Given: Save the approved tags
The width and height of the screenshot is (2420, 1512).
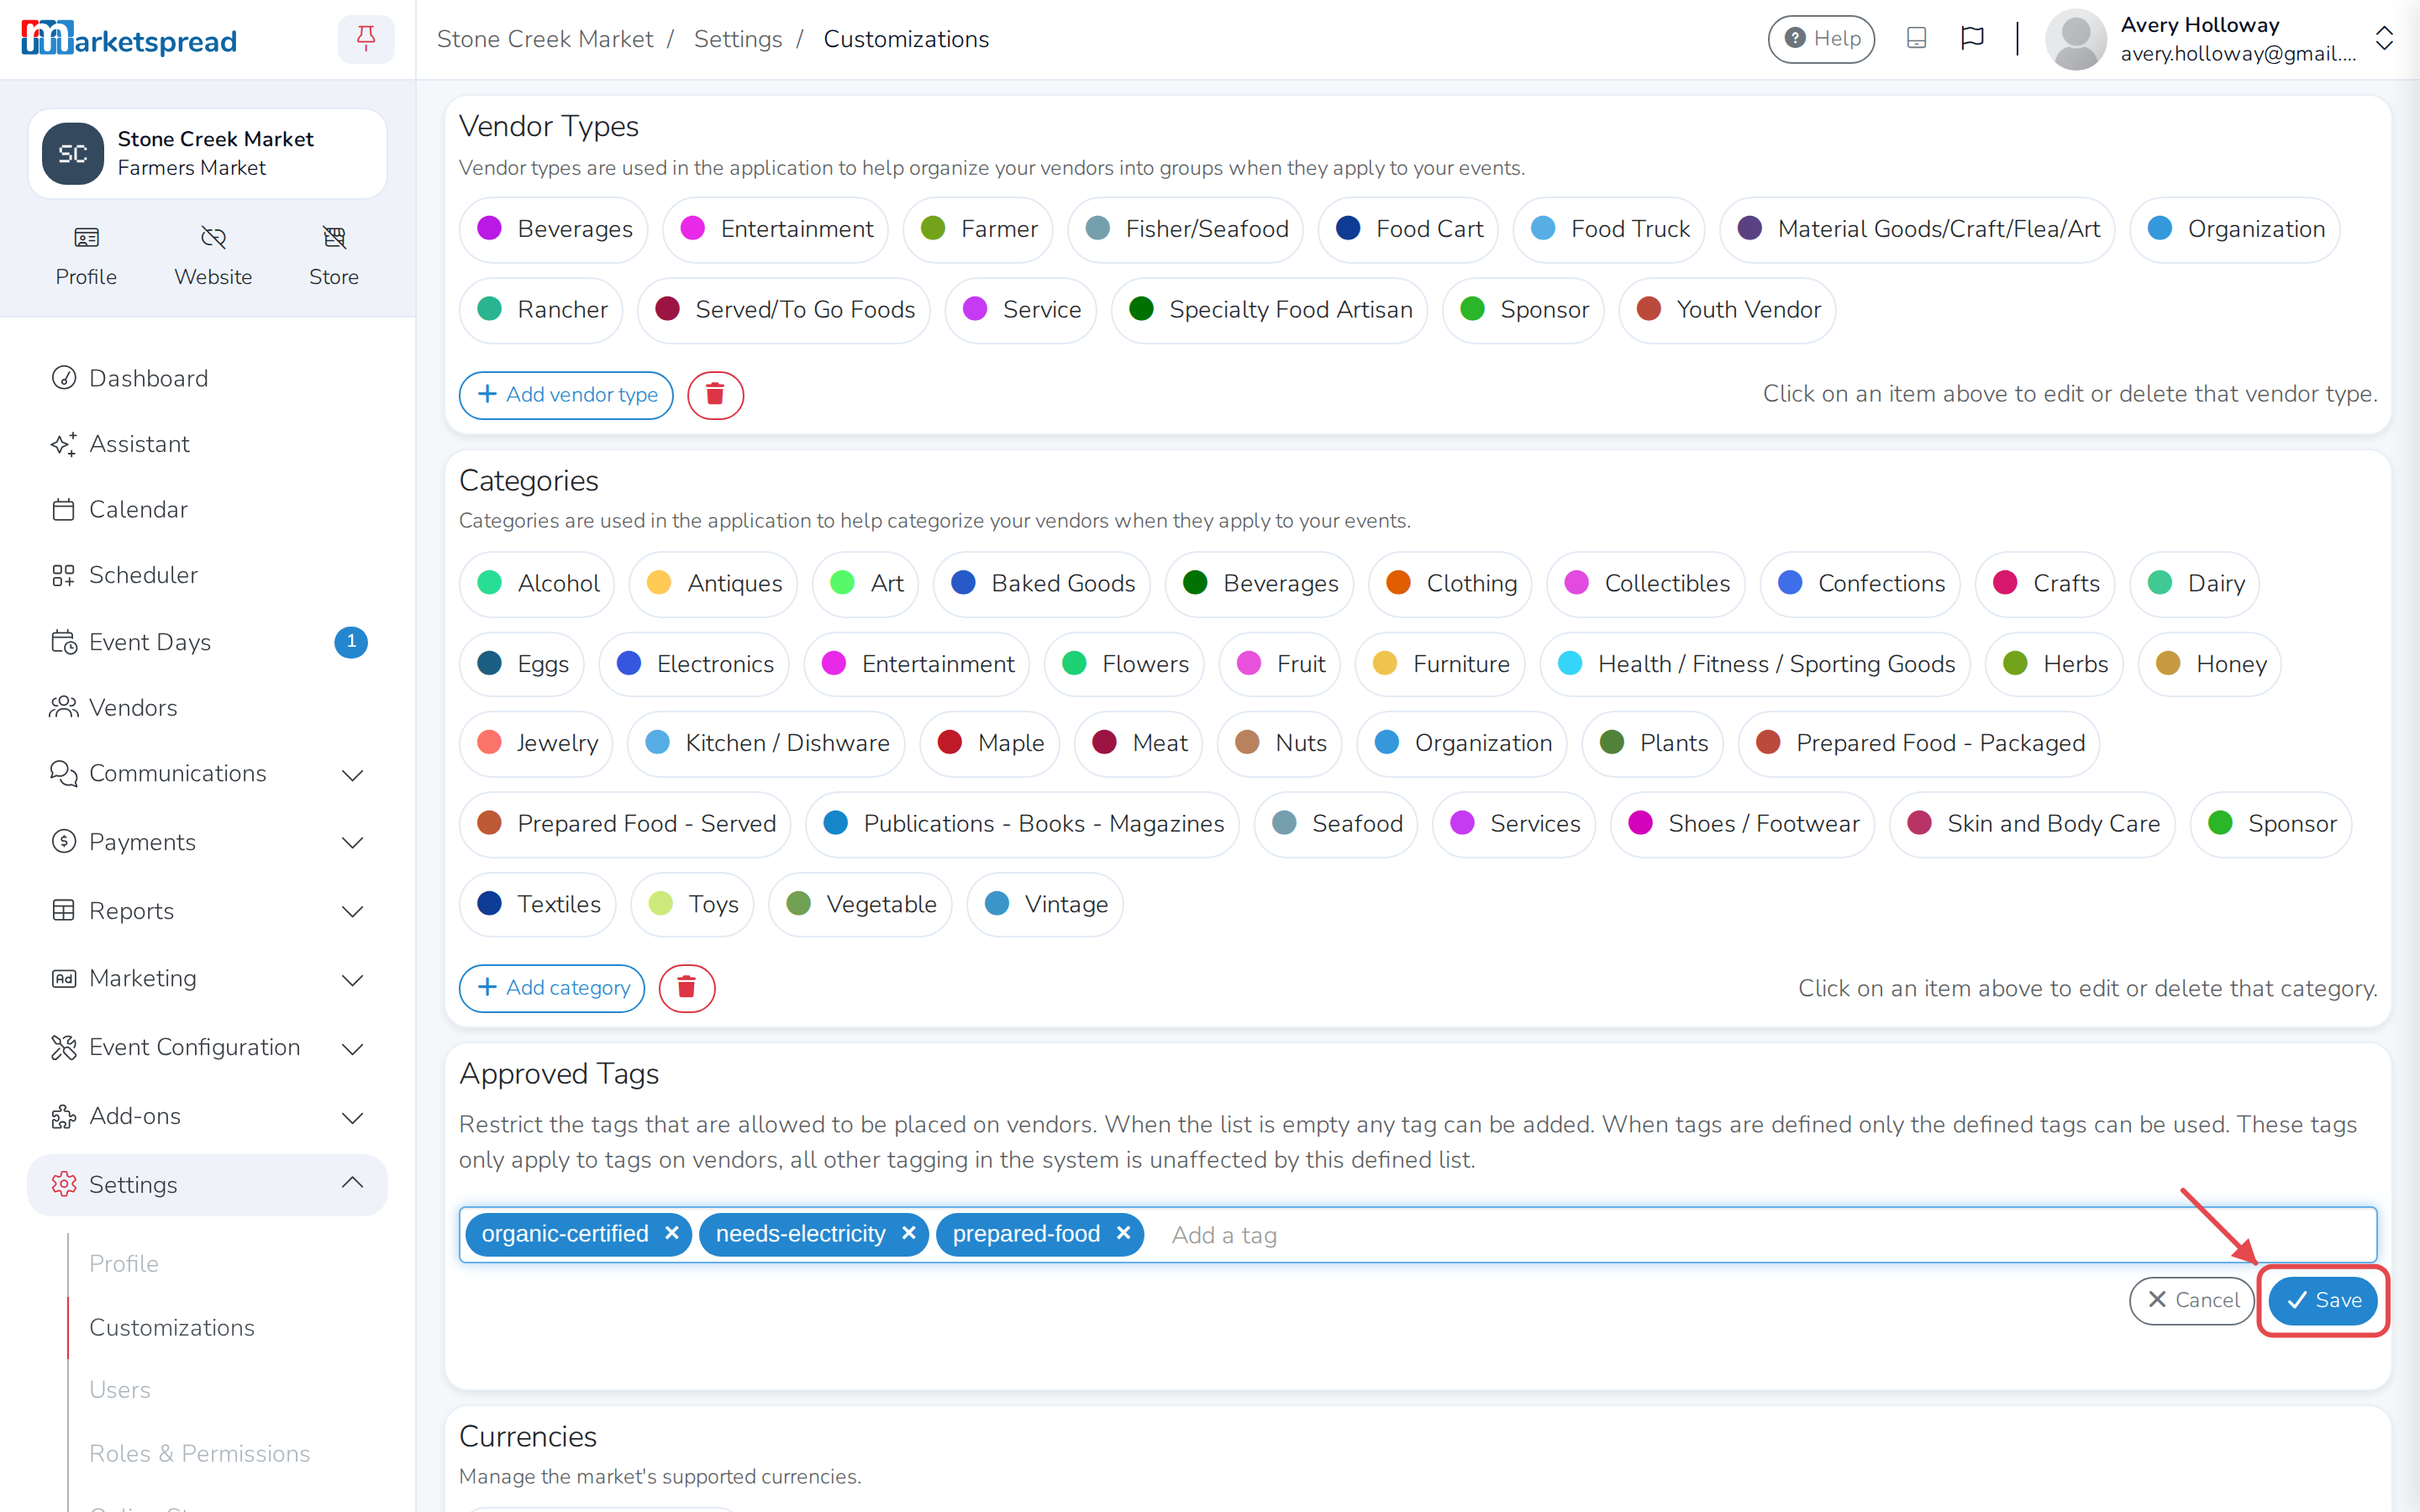Looking at the screenshot, I should (2323, 1300).
